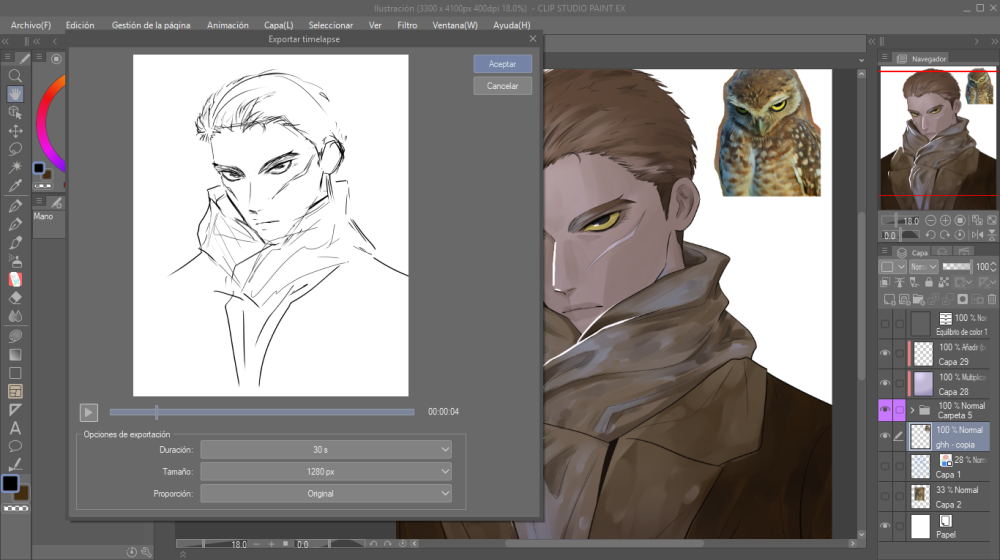Select the Auto select magic wand tool

[15, 167]
